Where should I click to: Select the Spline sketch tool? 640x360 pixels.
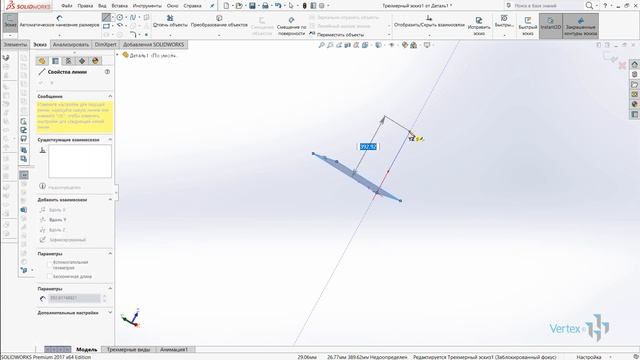click(x=133, y=17)
